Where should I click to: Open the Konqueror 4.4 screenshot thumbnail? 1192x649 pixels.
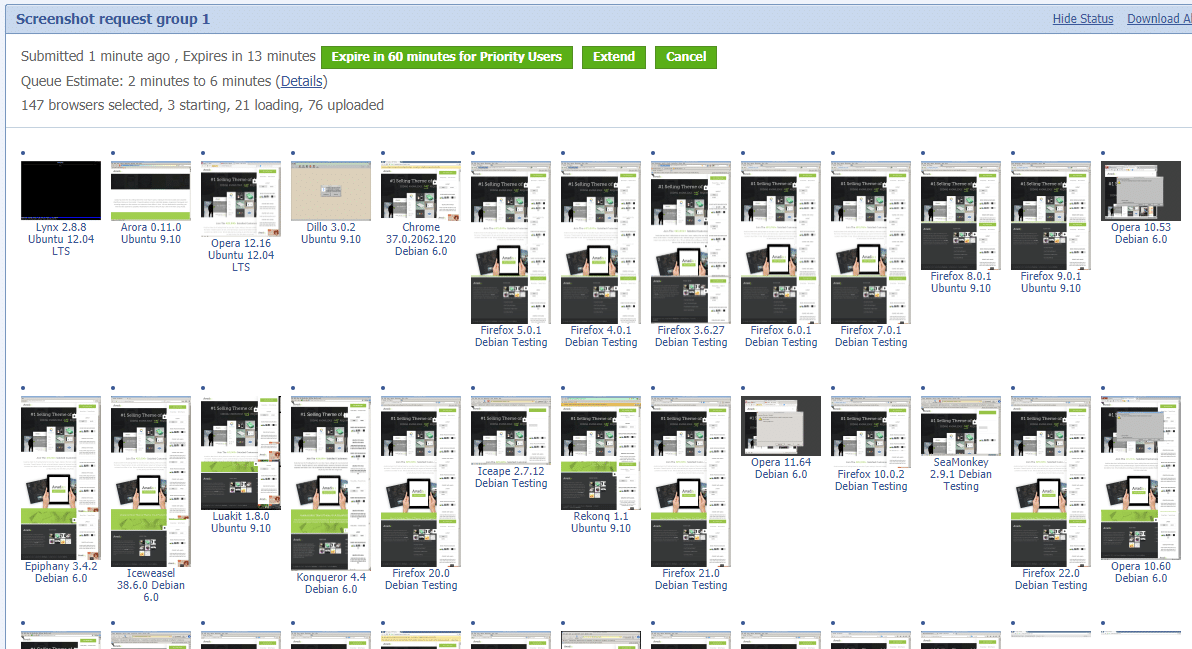click(x=331, y=483)
